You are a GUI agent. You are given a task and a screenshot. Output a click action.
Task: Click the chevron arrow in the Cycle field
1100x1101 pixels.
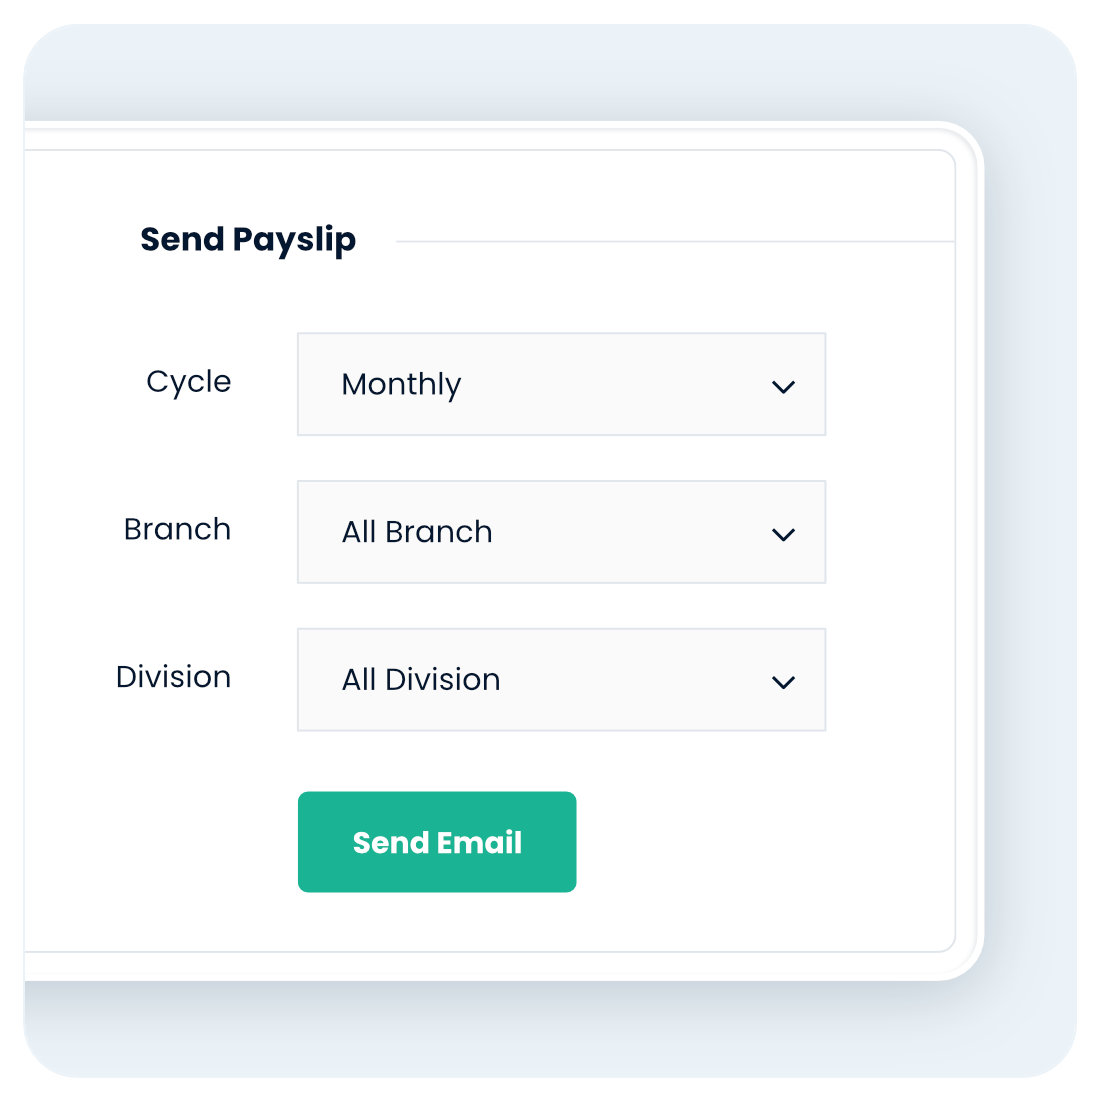783,387
